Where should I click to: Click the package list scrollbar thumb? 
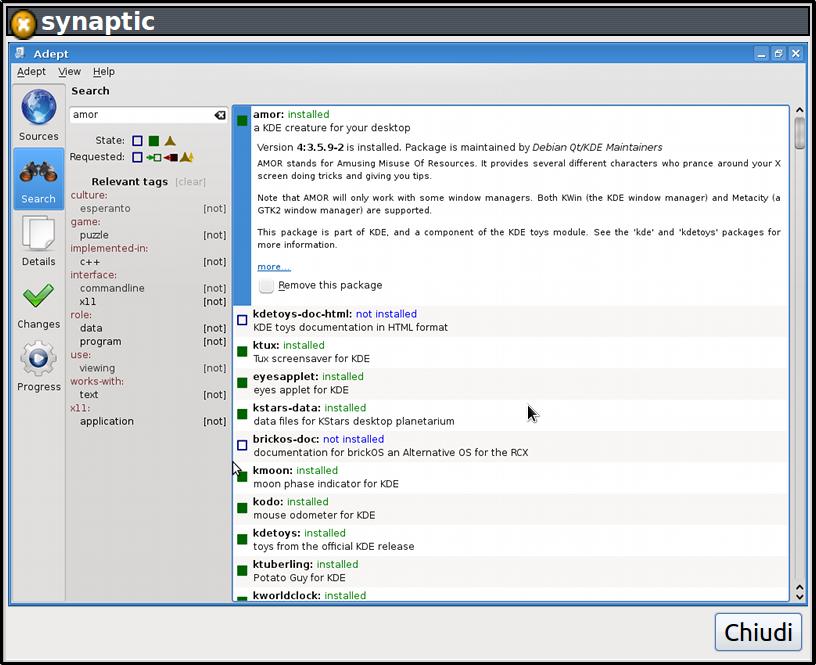pyautogui.click(x=799, y=133)
